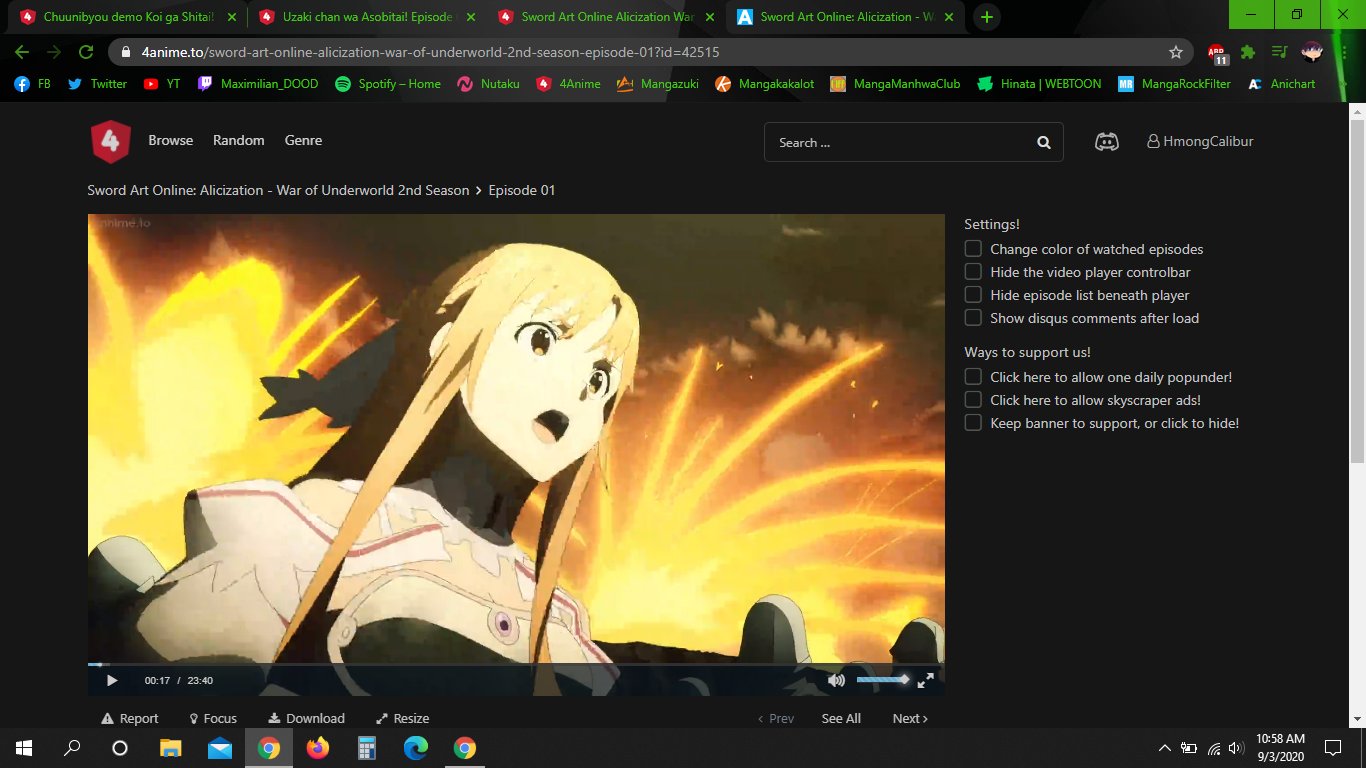Open the Twitter bookmark
Screen dimensions: 1366x768
(97, 84)
